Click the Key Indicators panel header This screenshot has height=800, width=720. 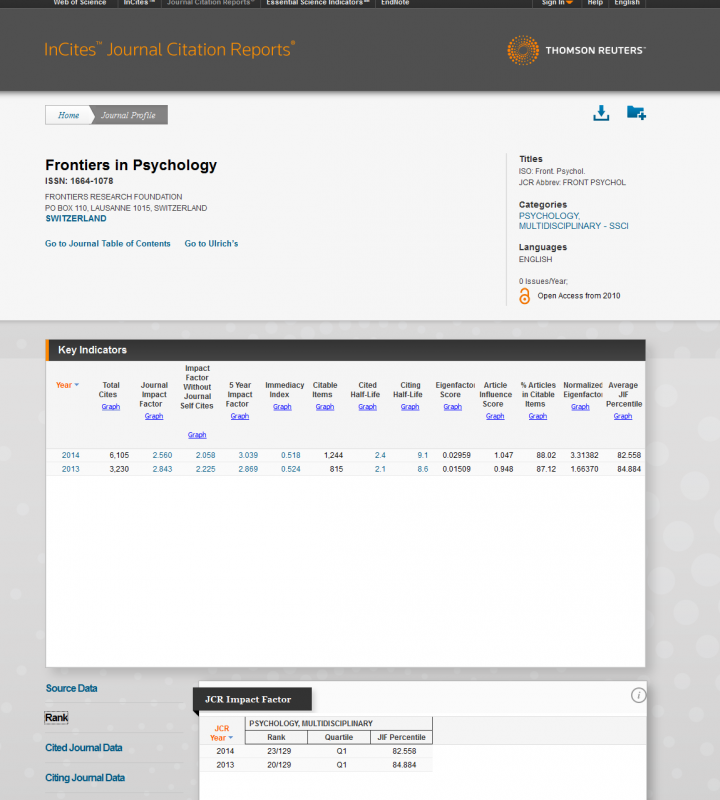click(x=345, y=350)
